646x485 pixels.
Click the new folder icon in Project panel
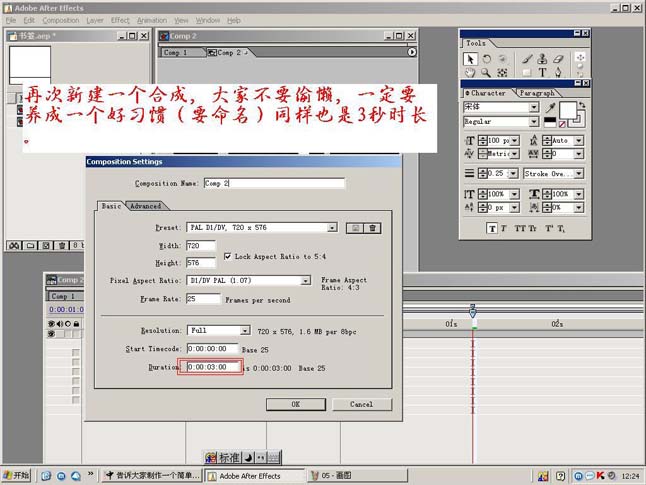point(30,246)
